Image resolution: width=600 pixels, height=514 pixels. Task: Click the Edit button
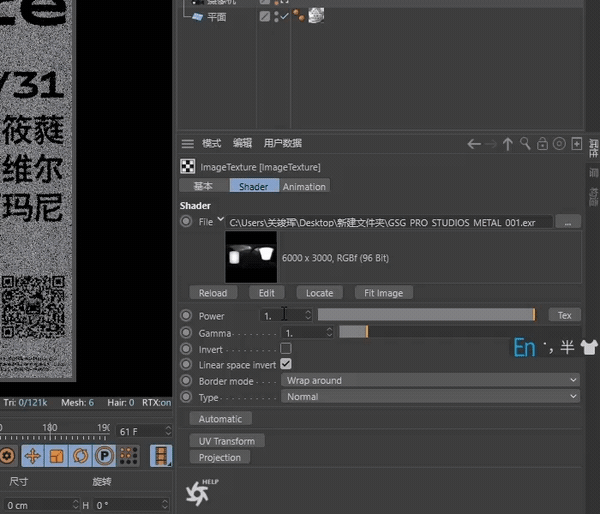(x=266, y=293)
